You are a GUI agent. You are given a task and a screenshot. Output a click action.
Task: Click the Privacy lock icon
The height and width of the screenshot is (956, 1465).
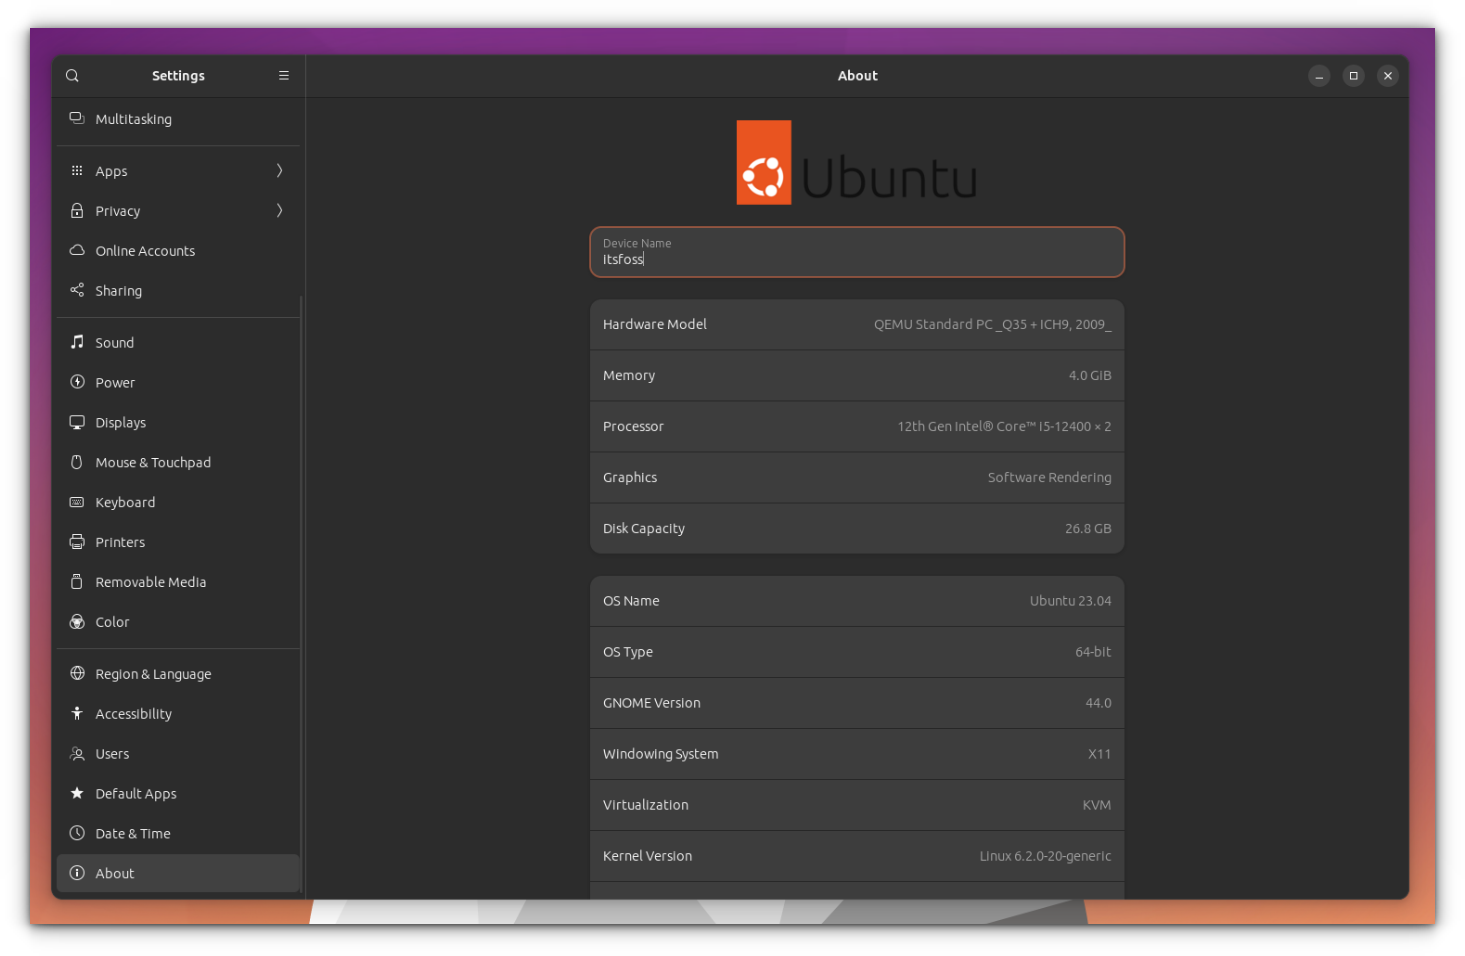click(x=77, y=211)
